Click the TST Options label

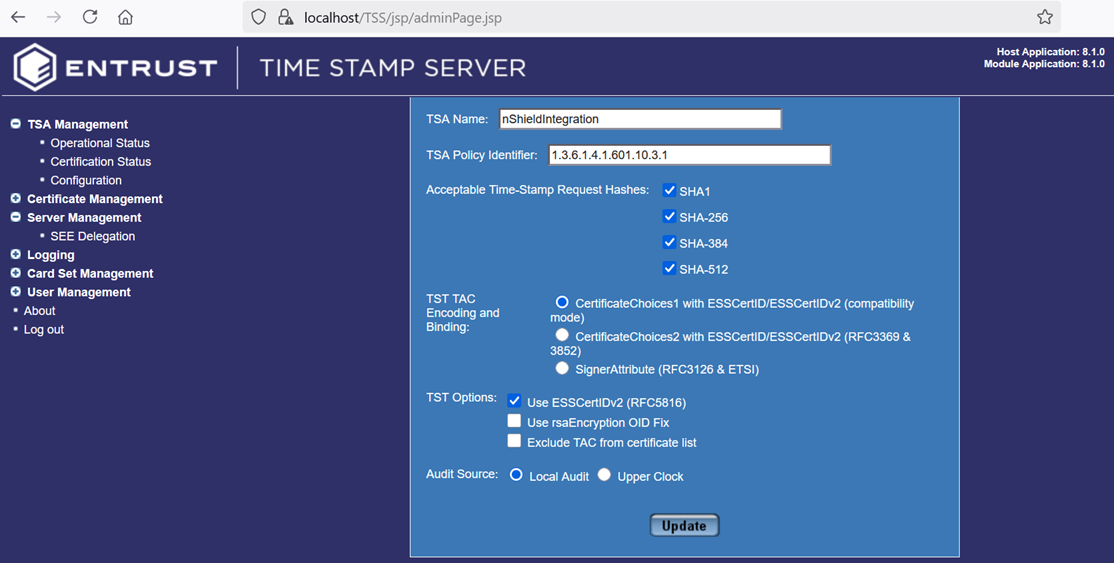point(461,397)
